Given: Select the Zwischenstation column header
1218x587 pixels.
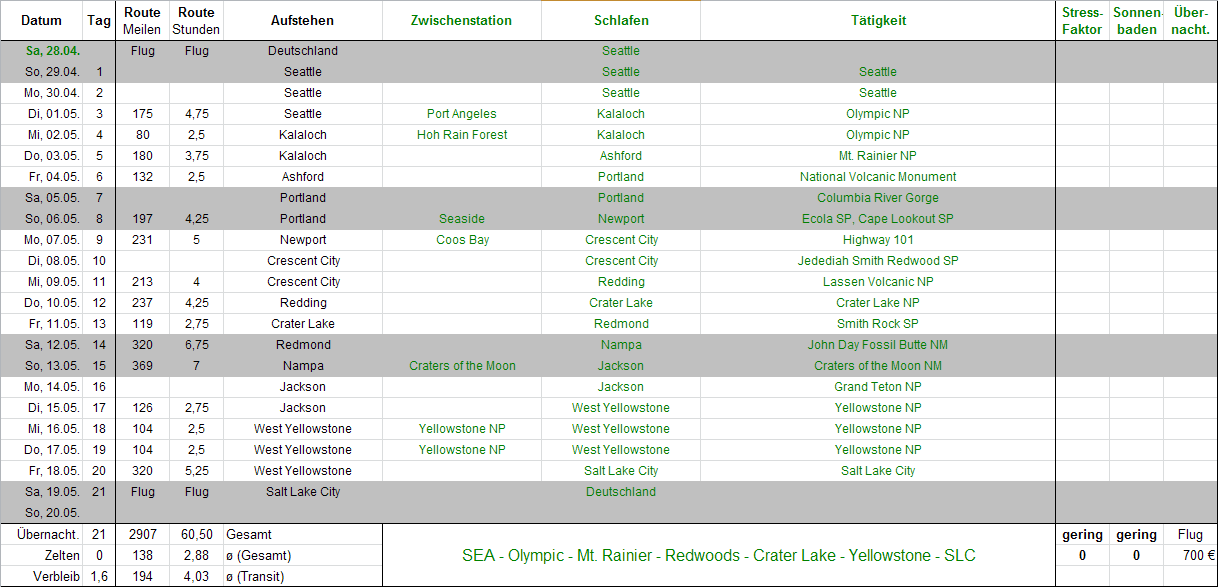Looking at the screenshot, I should click(461, 20).
